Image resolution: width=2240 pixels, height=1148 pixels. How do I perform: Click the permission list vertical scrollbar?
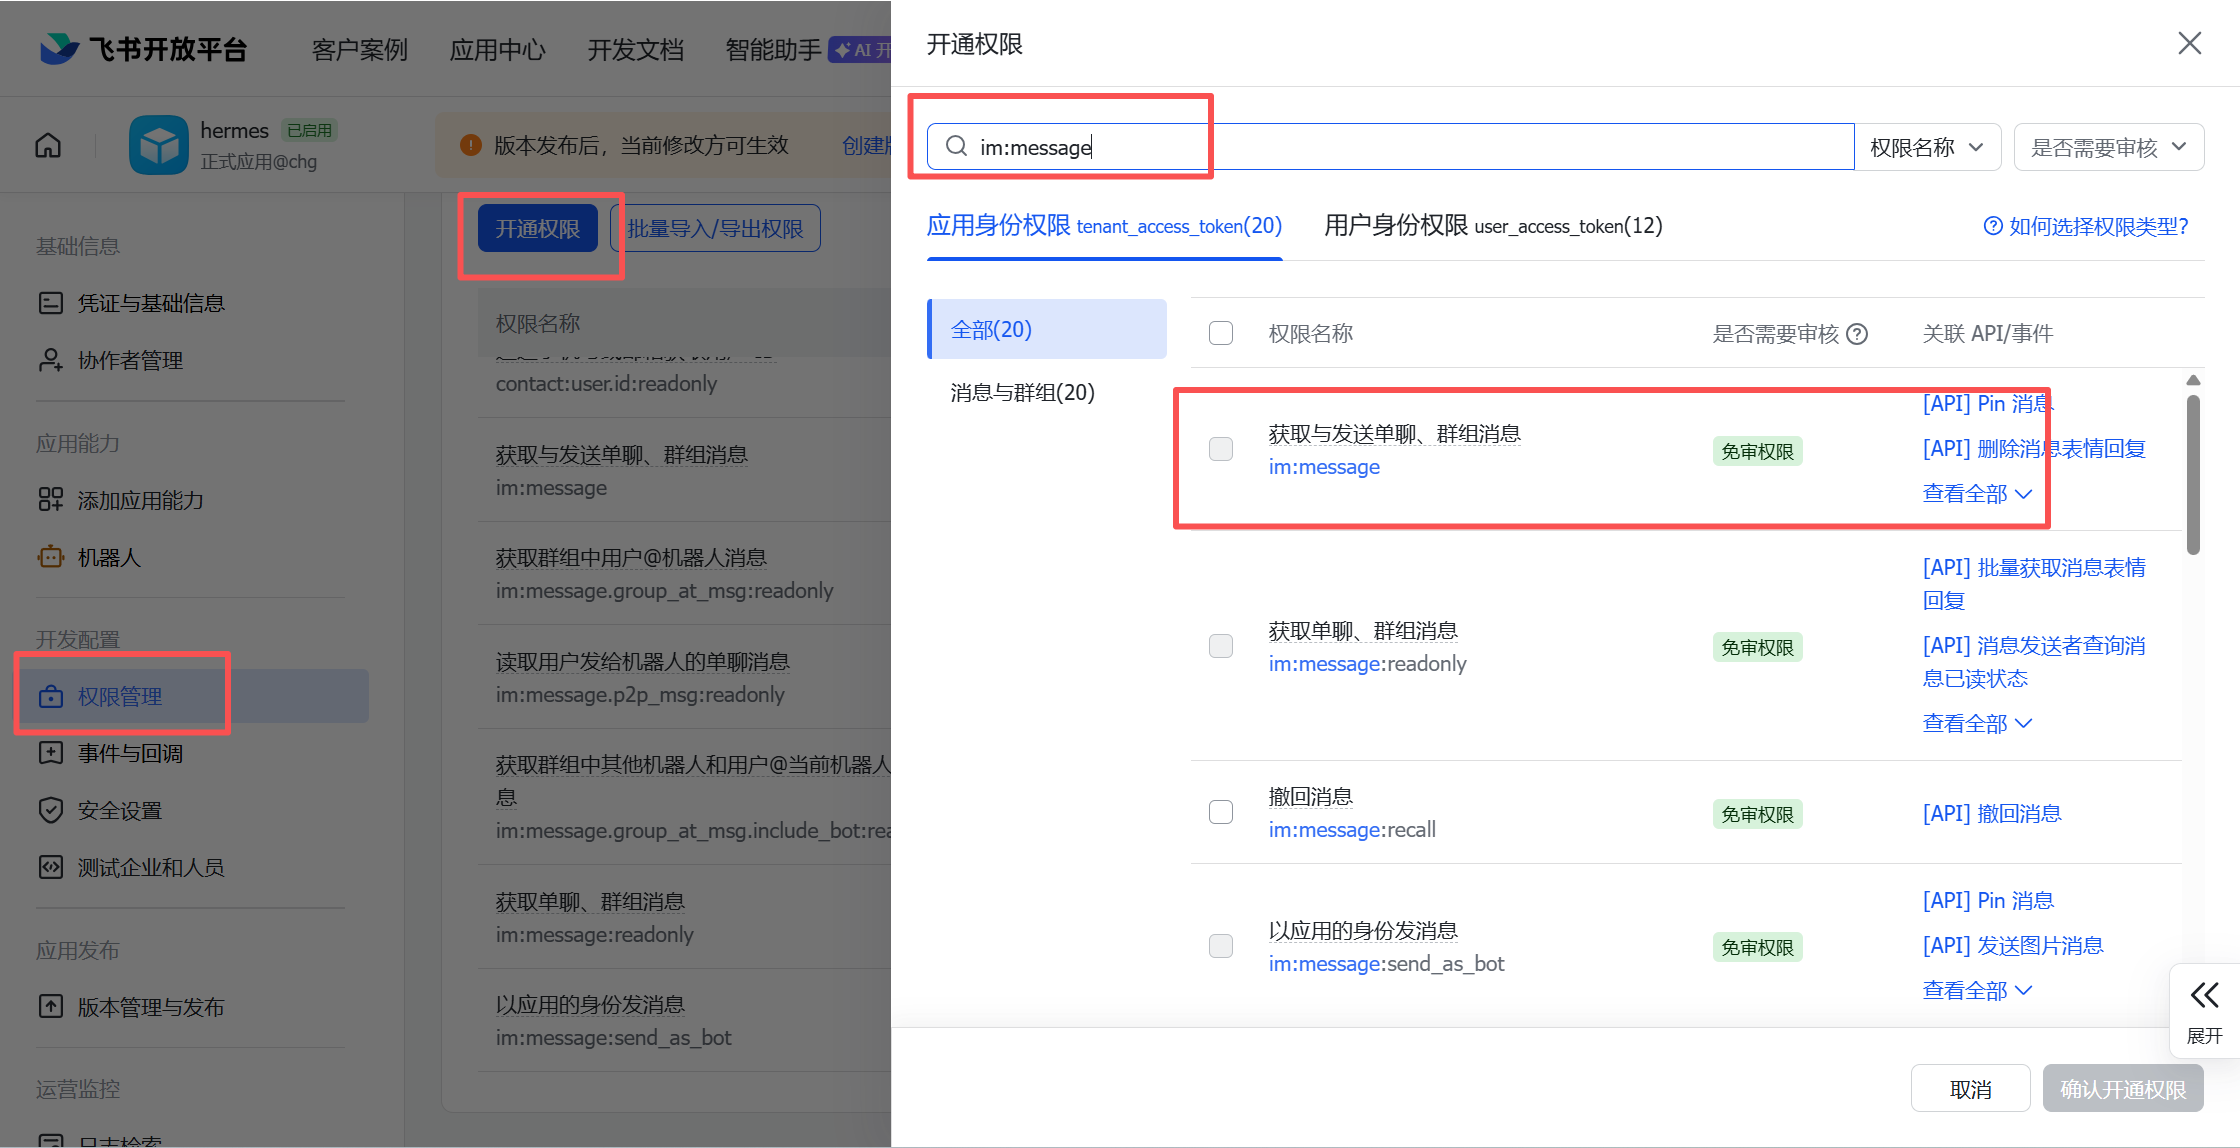[2193, 475]
